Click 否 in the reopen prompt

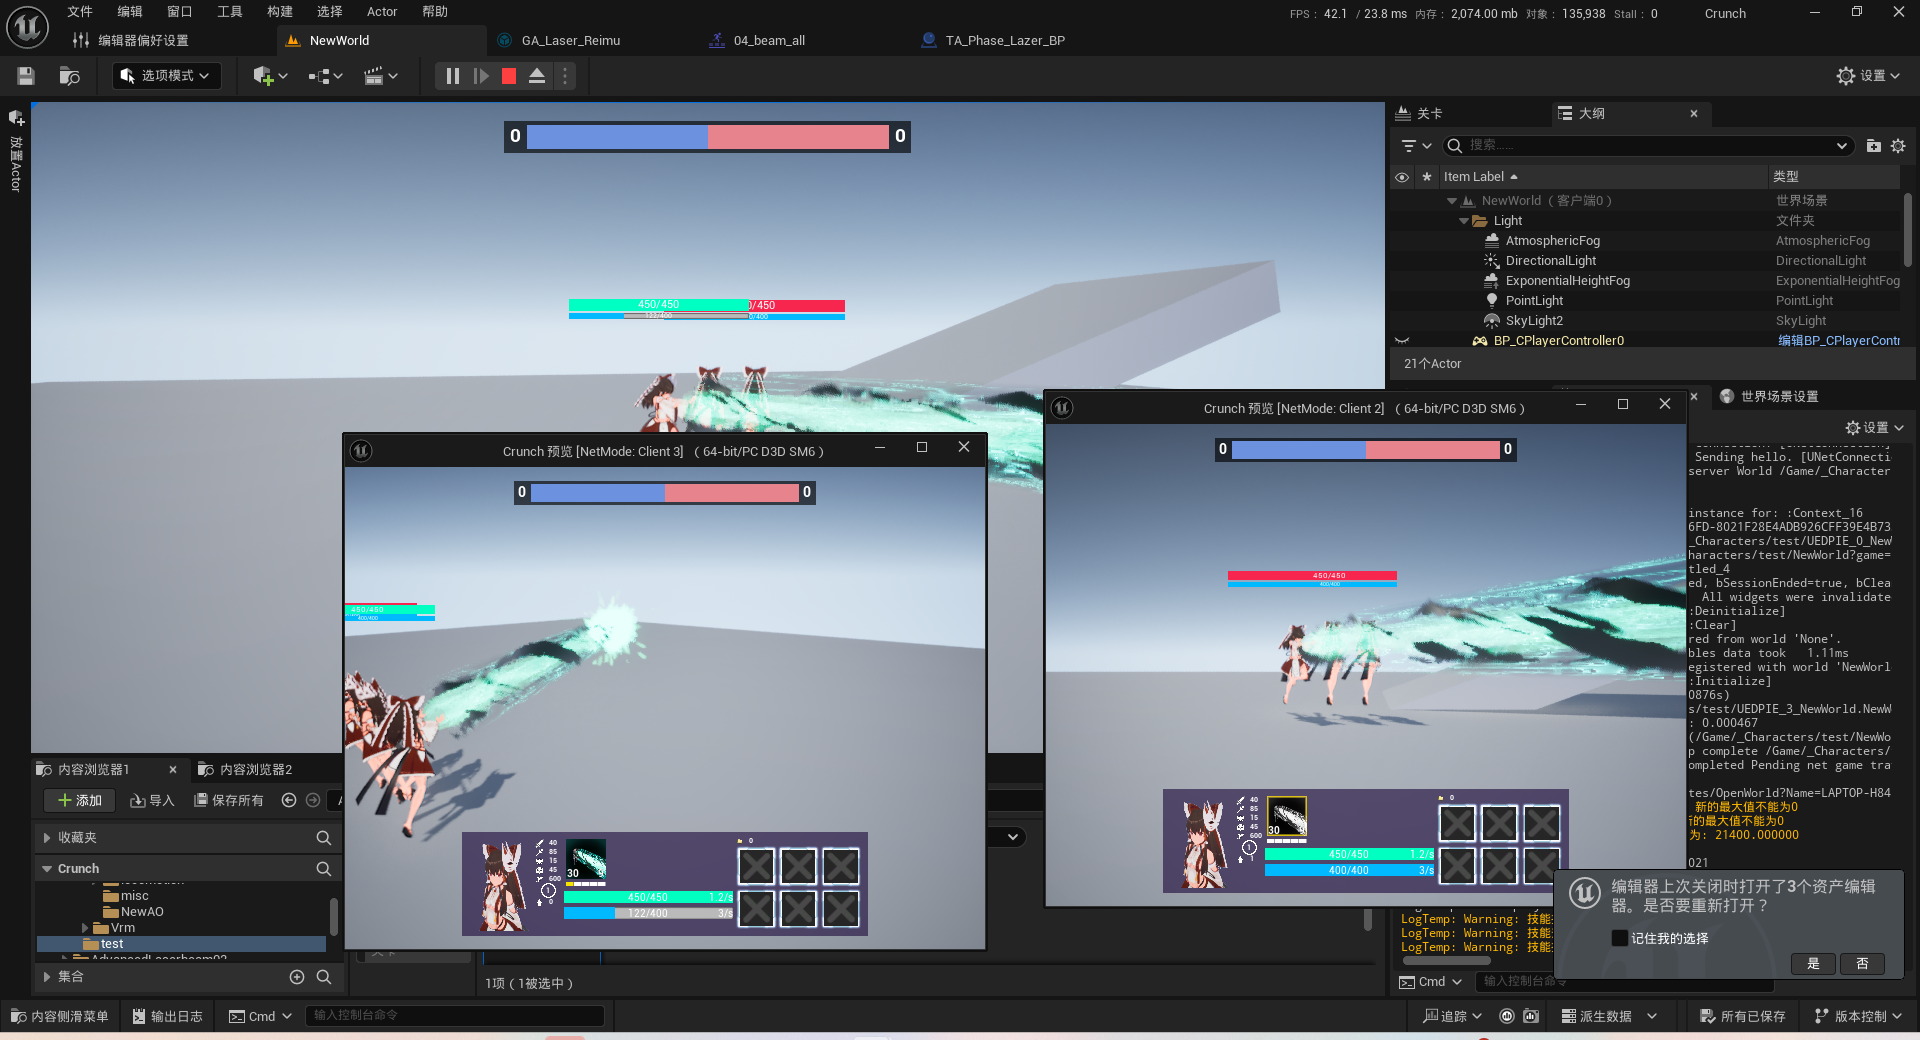(1862, 964)
